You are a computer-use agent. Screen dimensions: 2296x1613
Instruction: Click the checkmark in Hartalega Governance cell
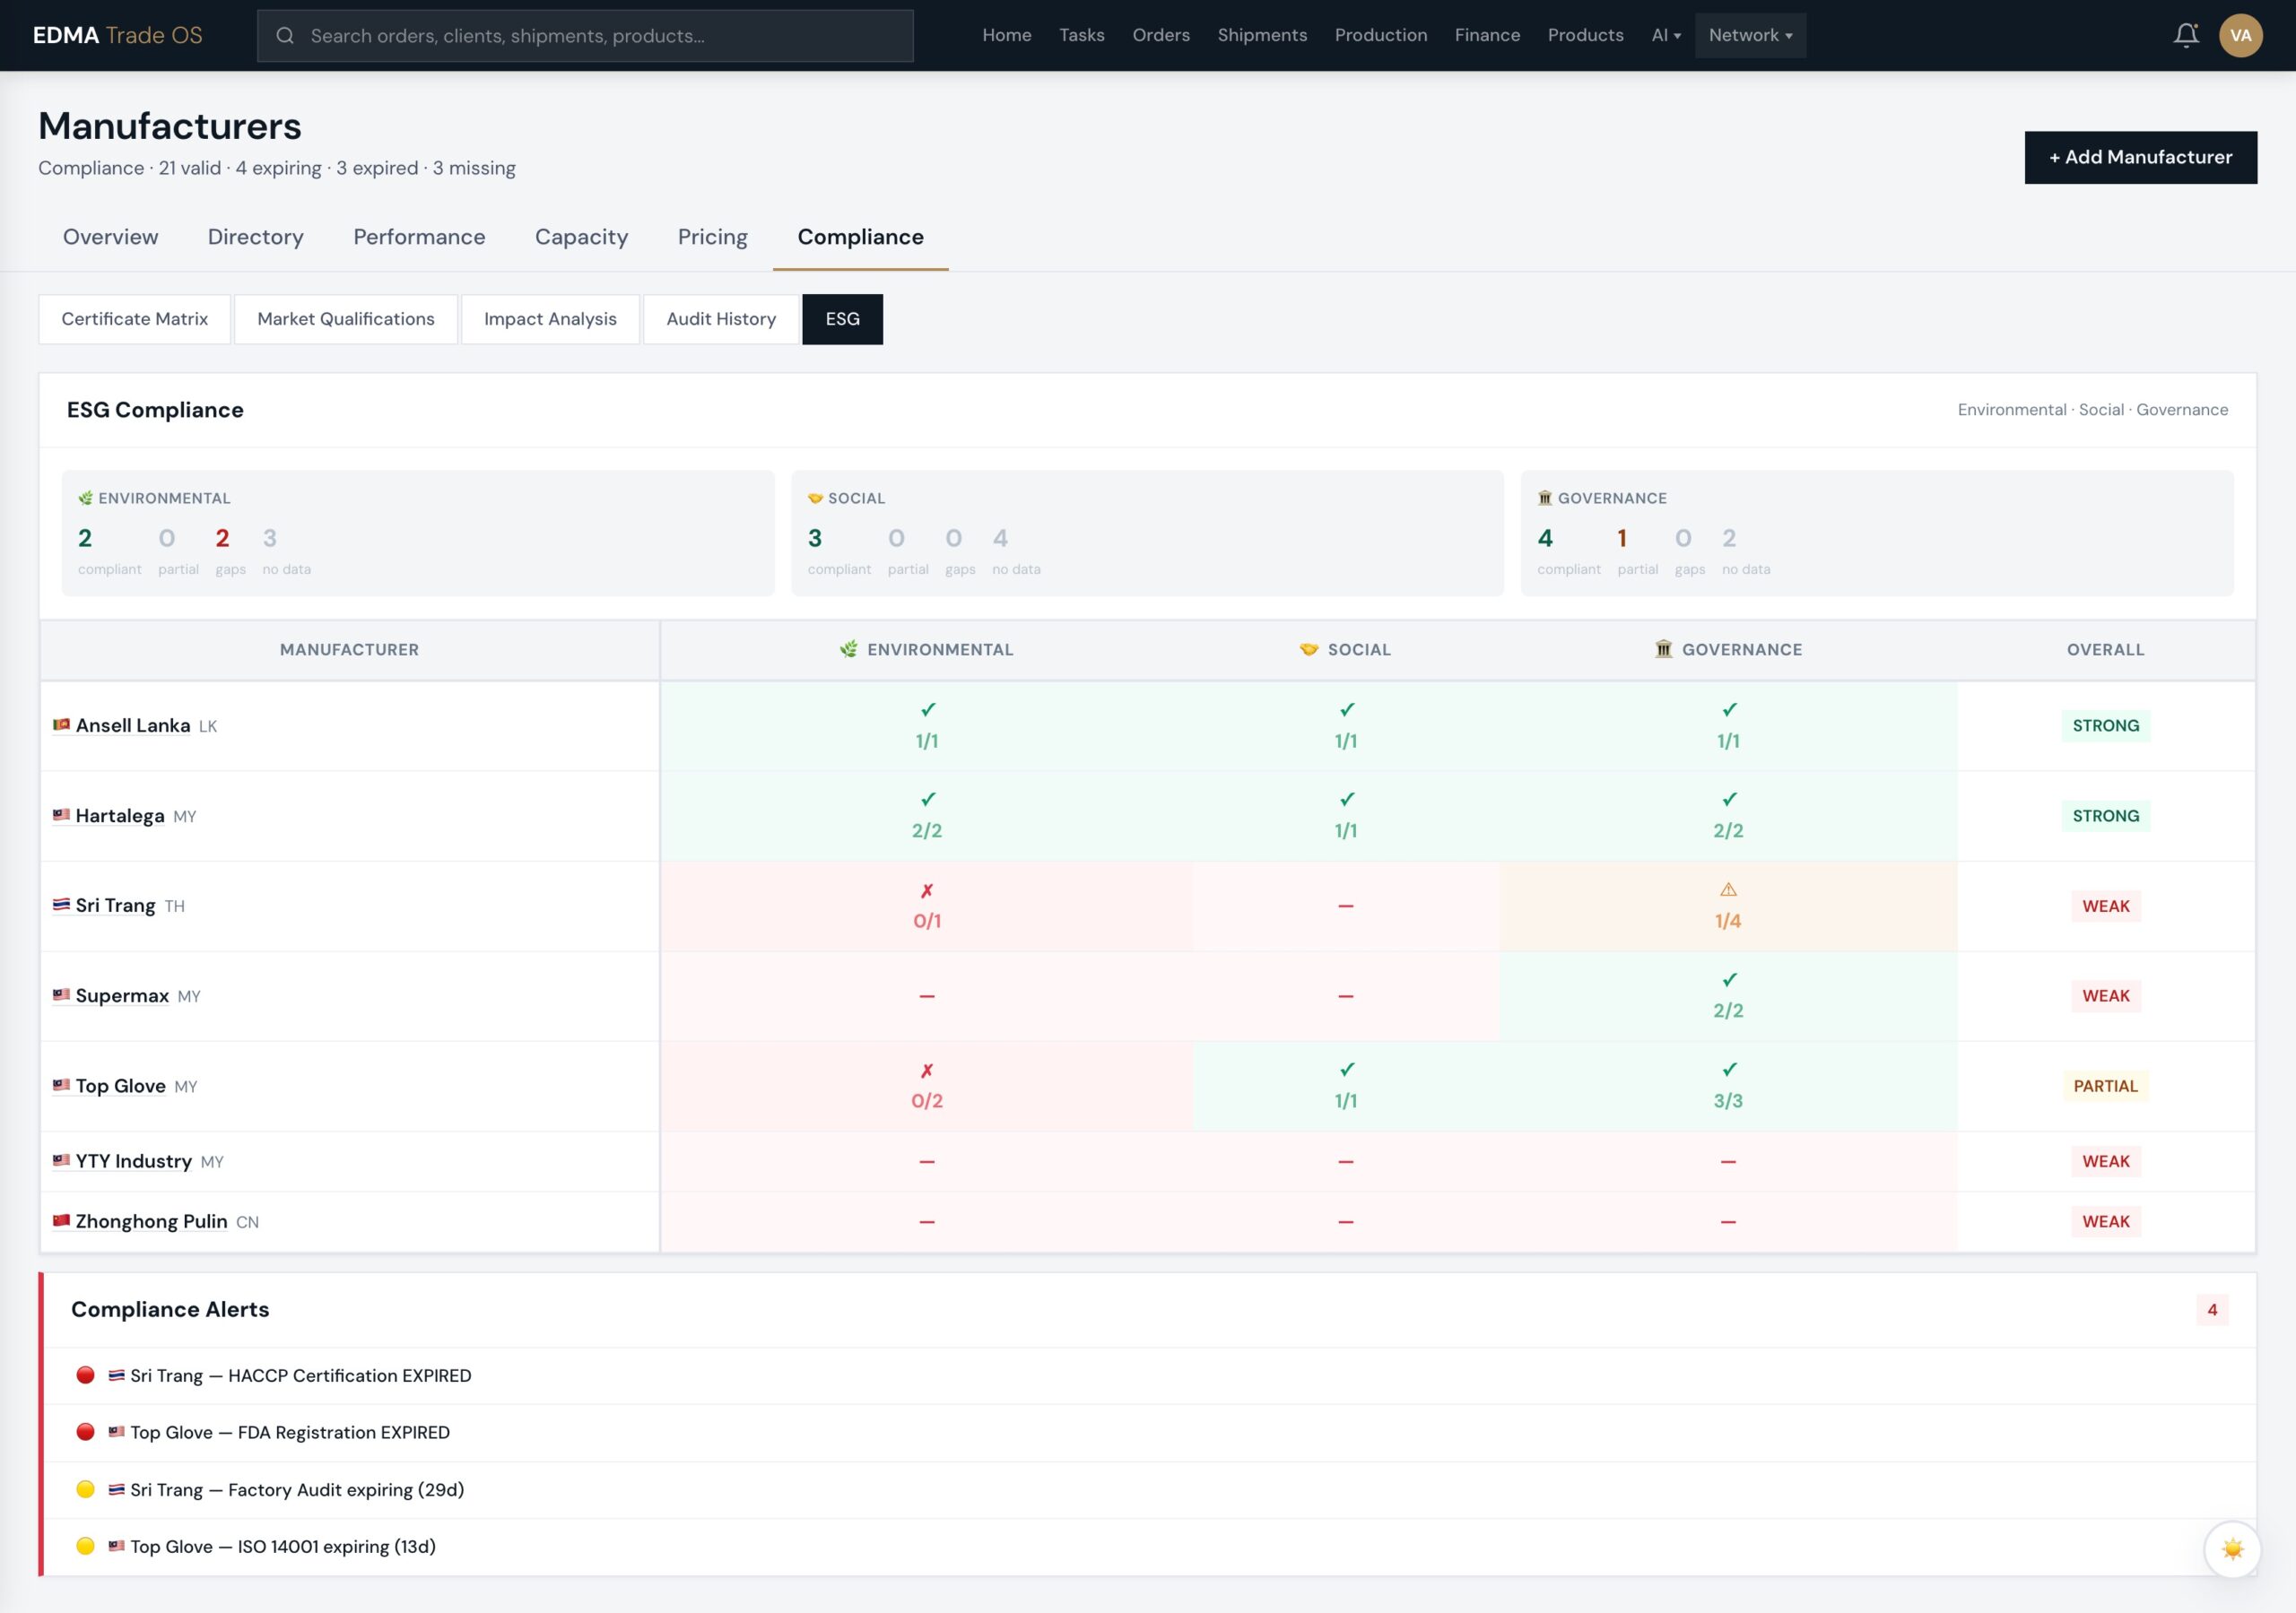tap(1729, 799)
